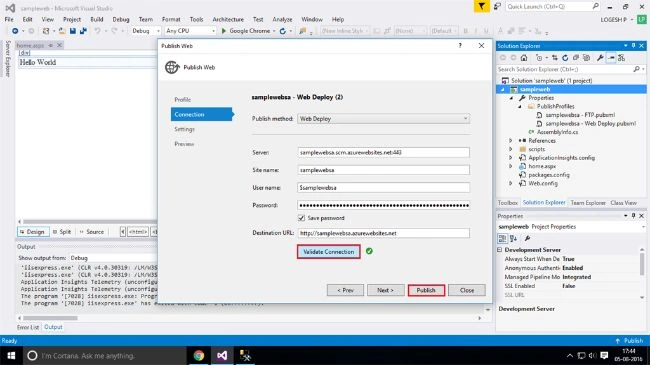Toggle the Save password checkbox
Image resolution: width=650 pixels, height=365 pixels.
(x=301, y=218)
